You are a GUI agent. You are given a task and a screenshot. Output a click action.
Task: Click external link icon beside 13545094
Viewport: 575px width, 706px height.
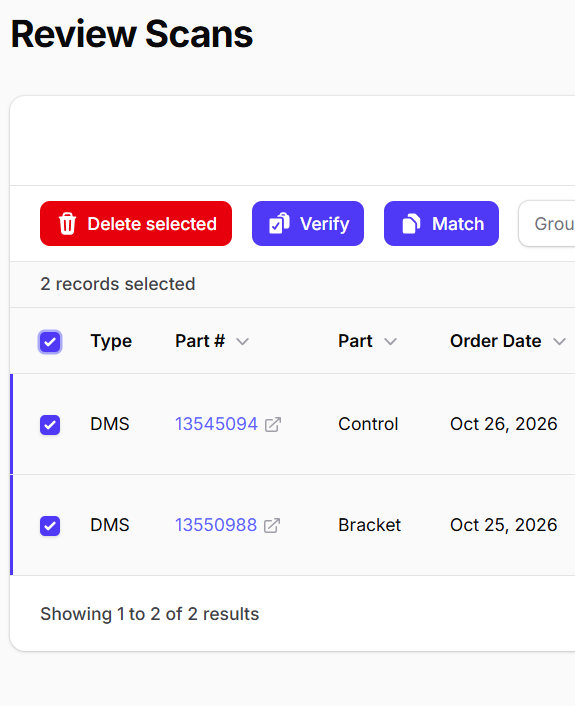point(273,425)
